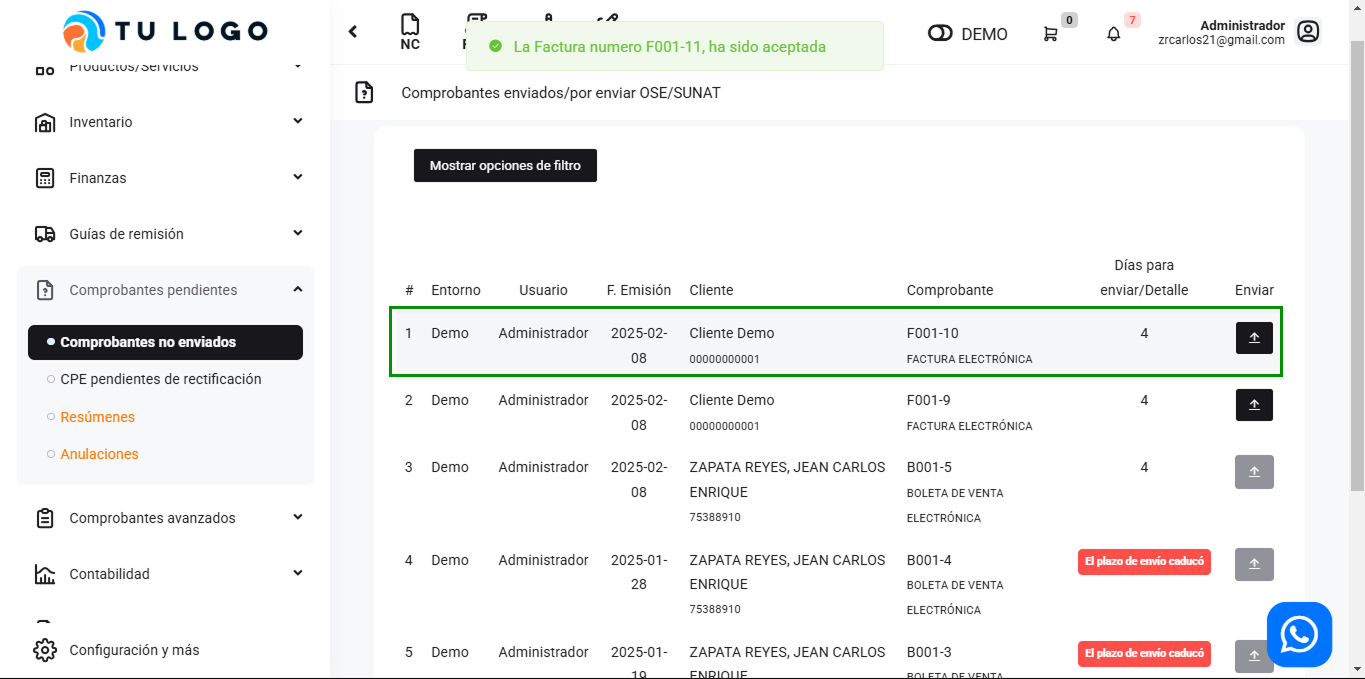
Task: Click the back arrow in top bar
Action: pyautogui.click(x=353, y=32)
